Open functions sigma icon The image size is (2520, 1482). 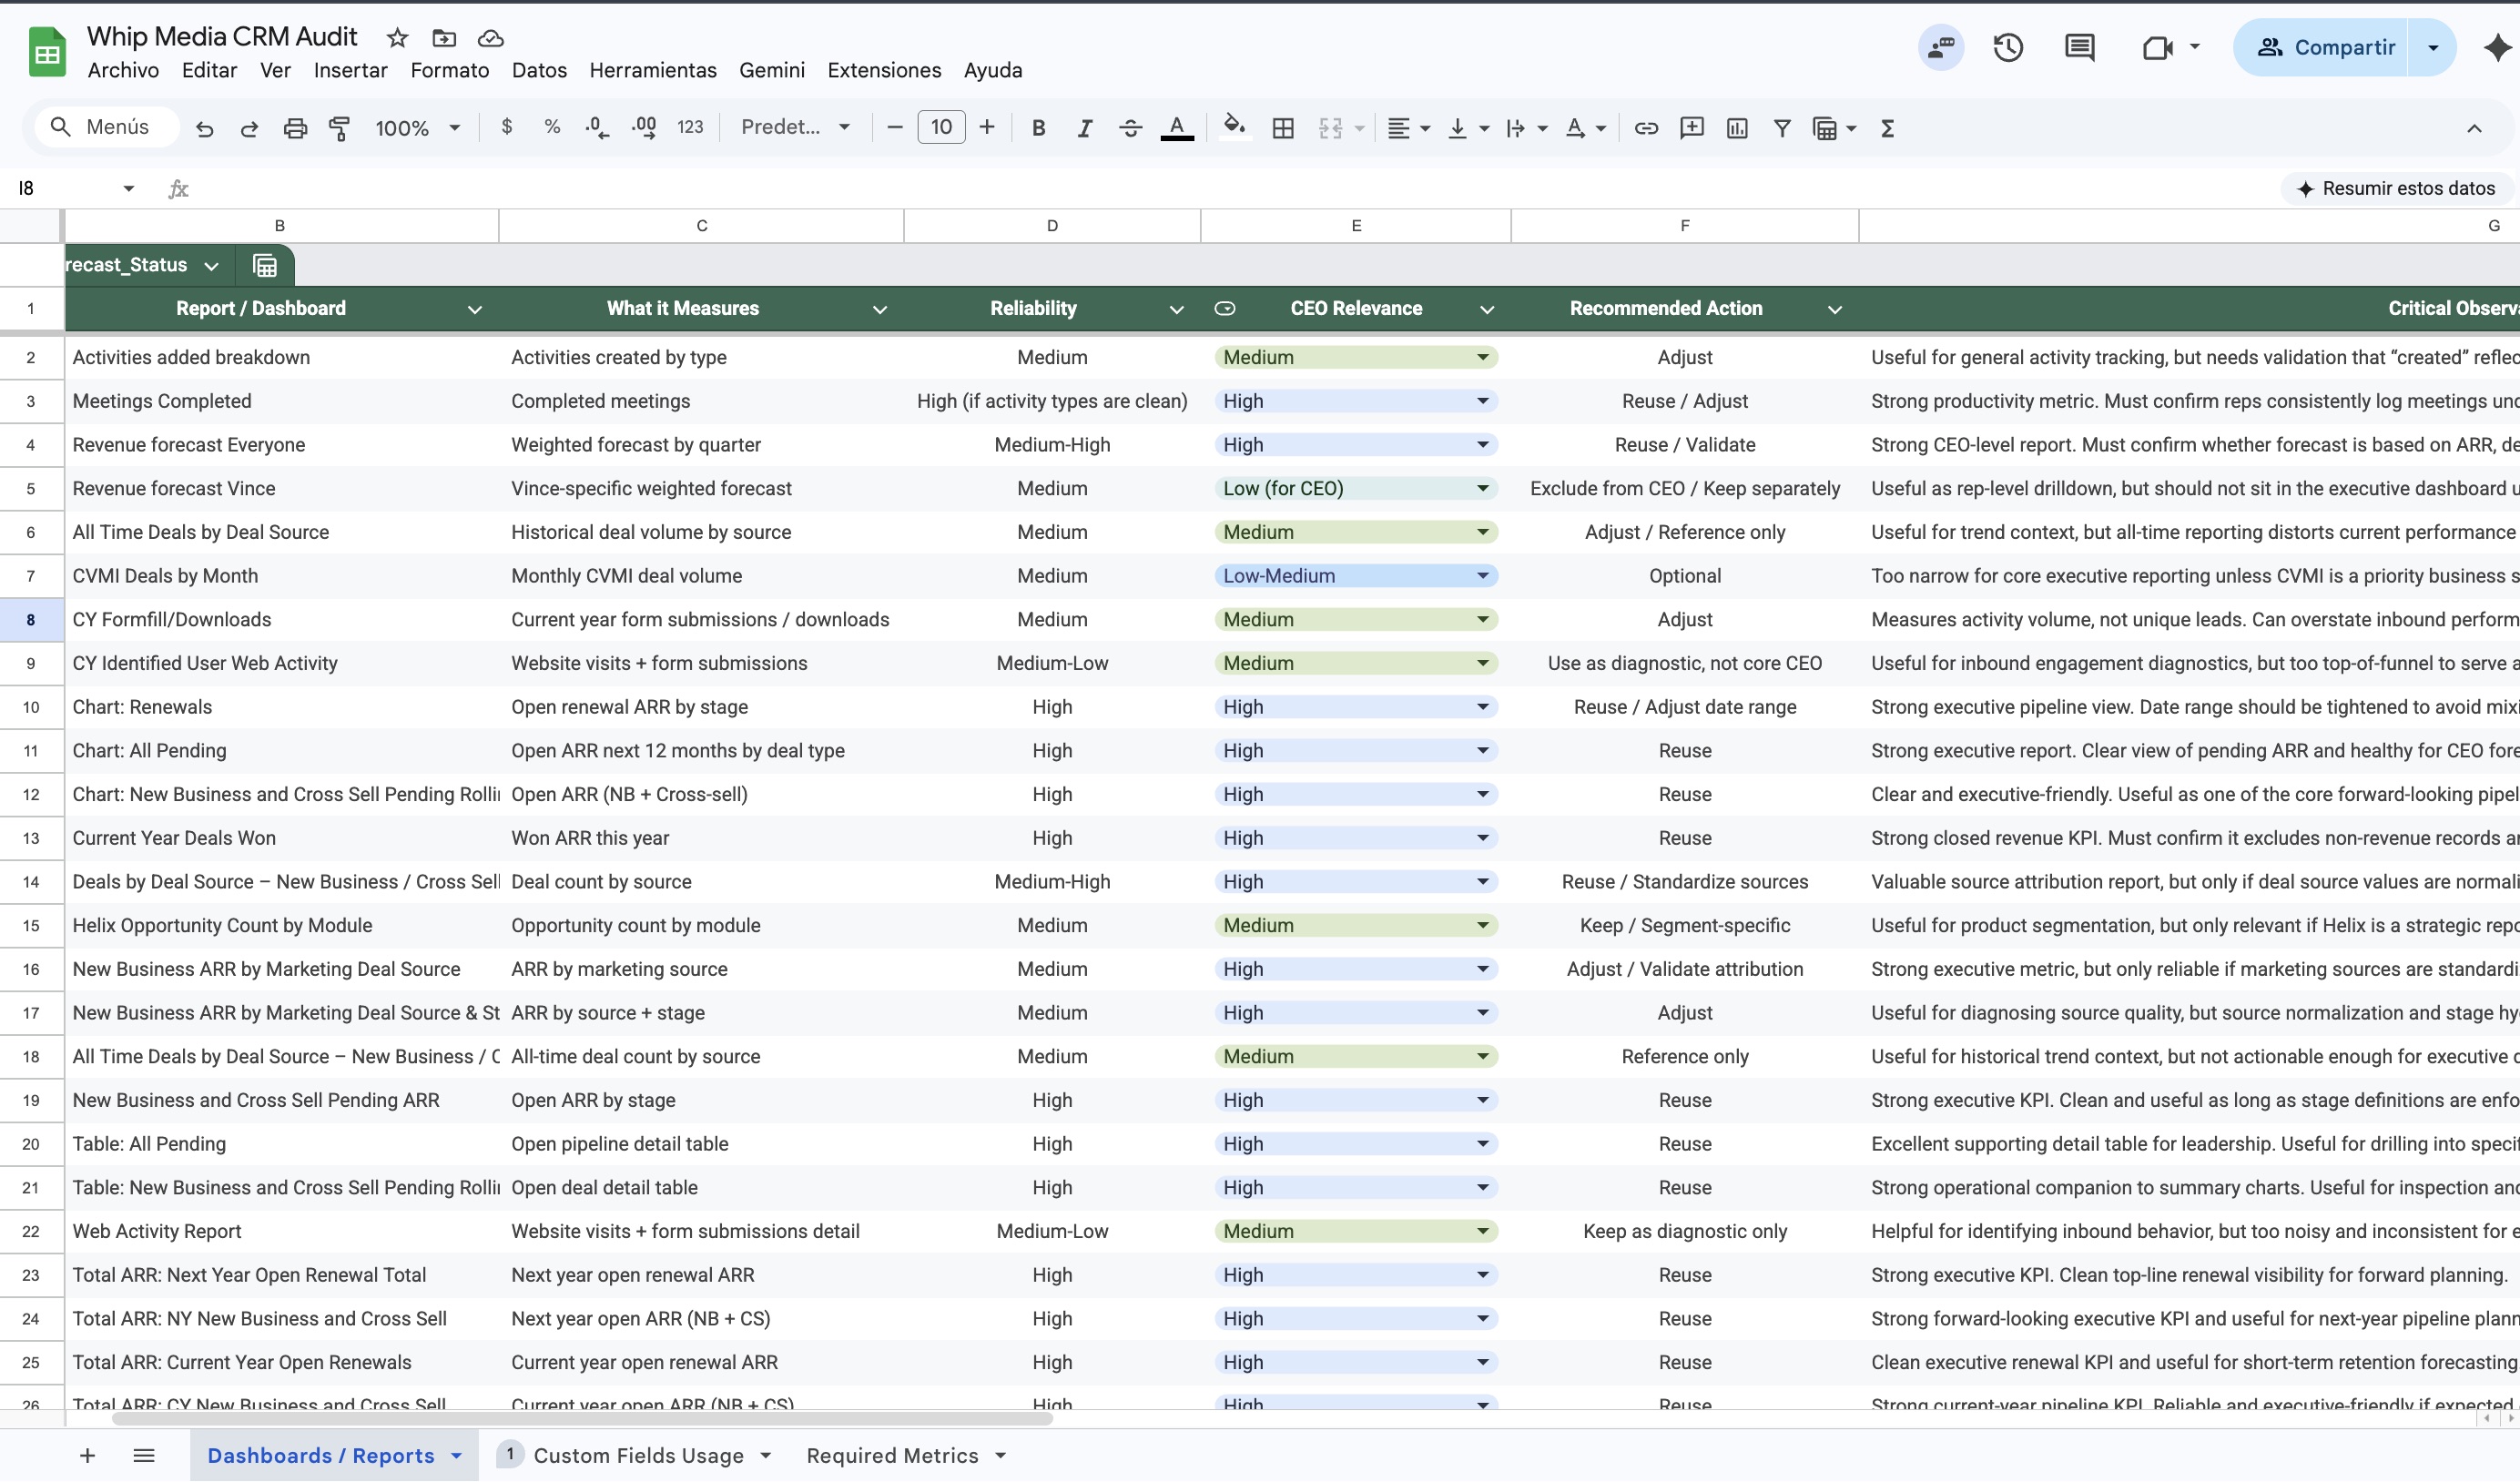pyautogui.click(x=1888, y=128)
